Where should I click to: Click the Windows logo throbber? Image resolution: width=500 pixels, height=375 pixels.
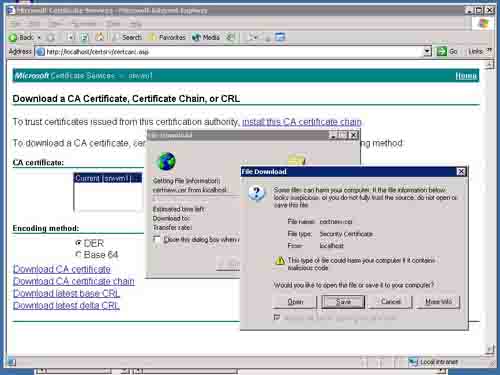pos(483,24)
